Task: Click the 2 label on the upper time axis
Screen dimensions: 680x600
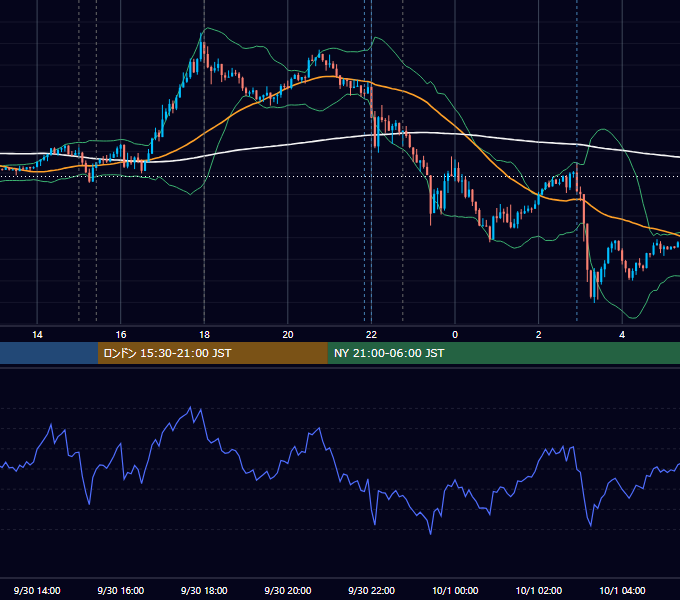Action: coord(539,335)
